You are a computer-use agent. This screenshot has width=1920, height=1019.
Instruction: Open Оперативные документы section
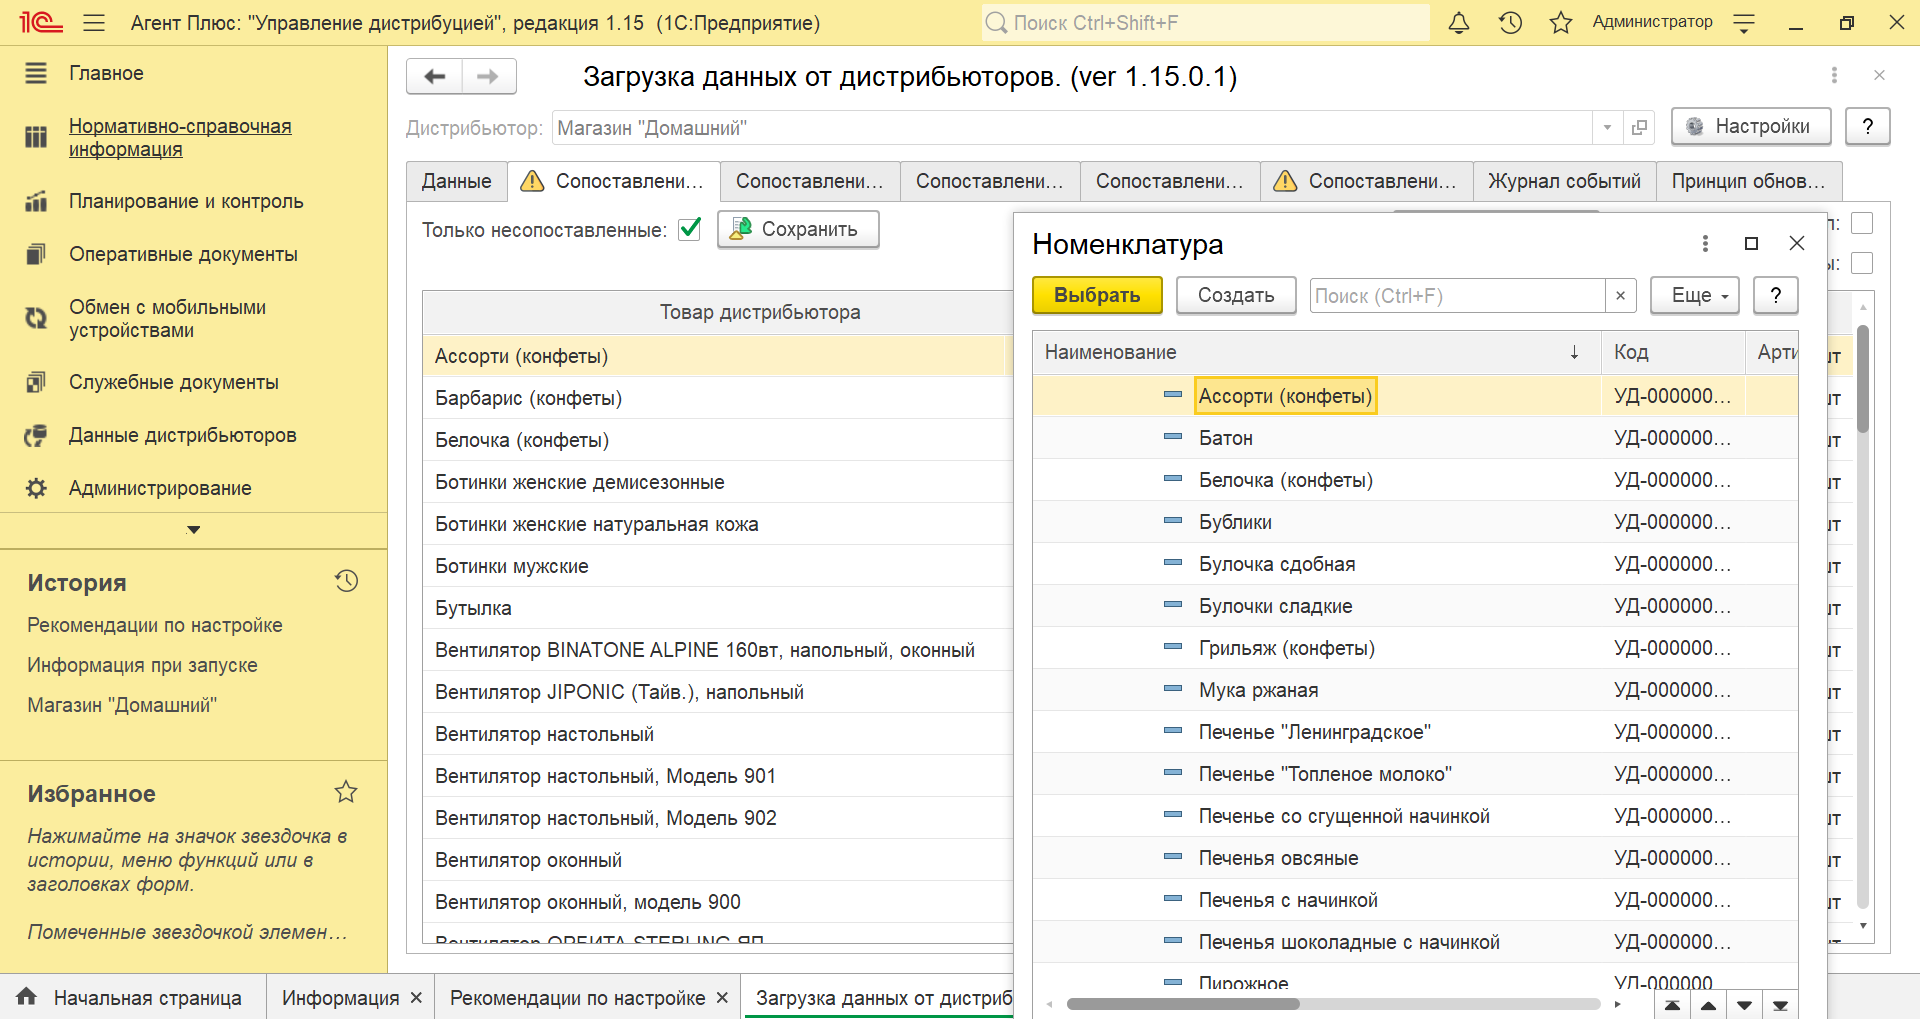coord(183,254)
